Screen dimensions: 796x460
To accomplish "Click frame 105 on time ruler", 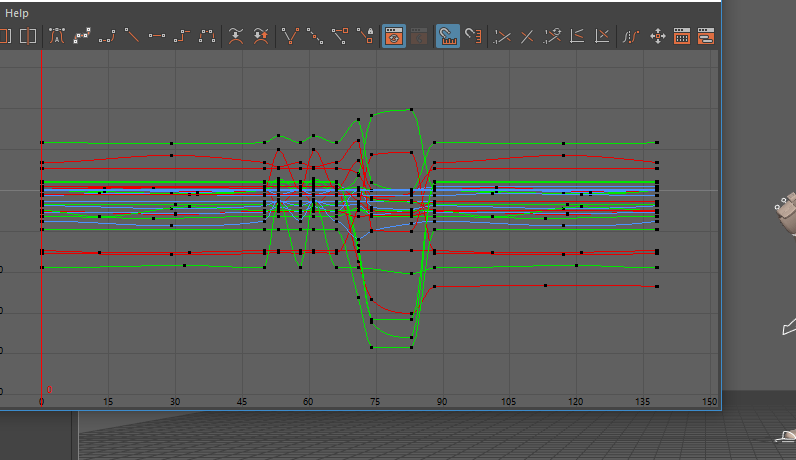I will point(509,402).
